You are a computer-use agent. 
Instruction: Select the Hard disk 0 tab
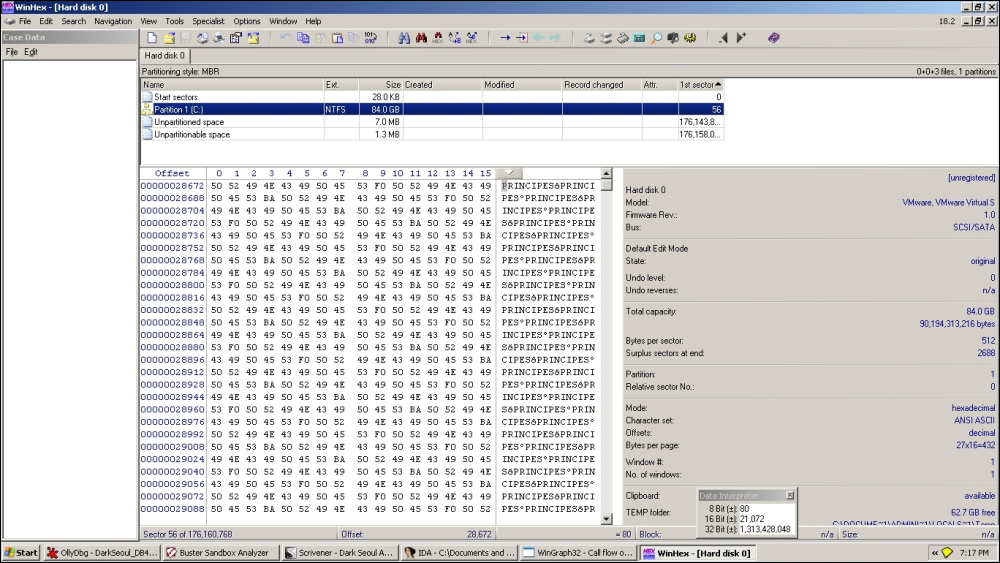(x=165, y=55)
